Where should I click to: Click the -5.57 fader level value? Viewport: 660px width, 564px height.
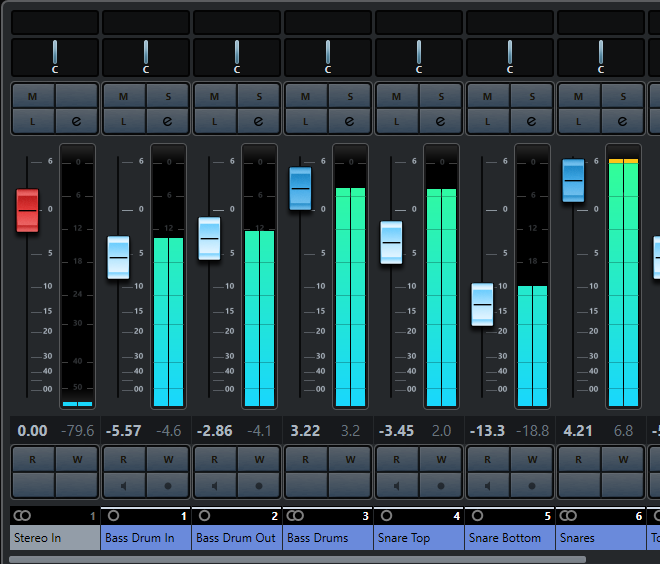tap(123, 431)
